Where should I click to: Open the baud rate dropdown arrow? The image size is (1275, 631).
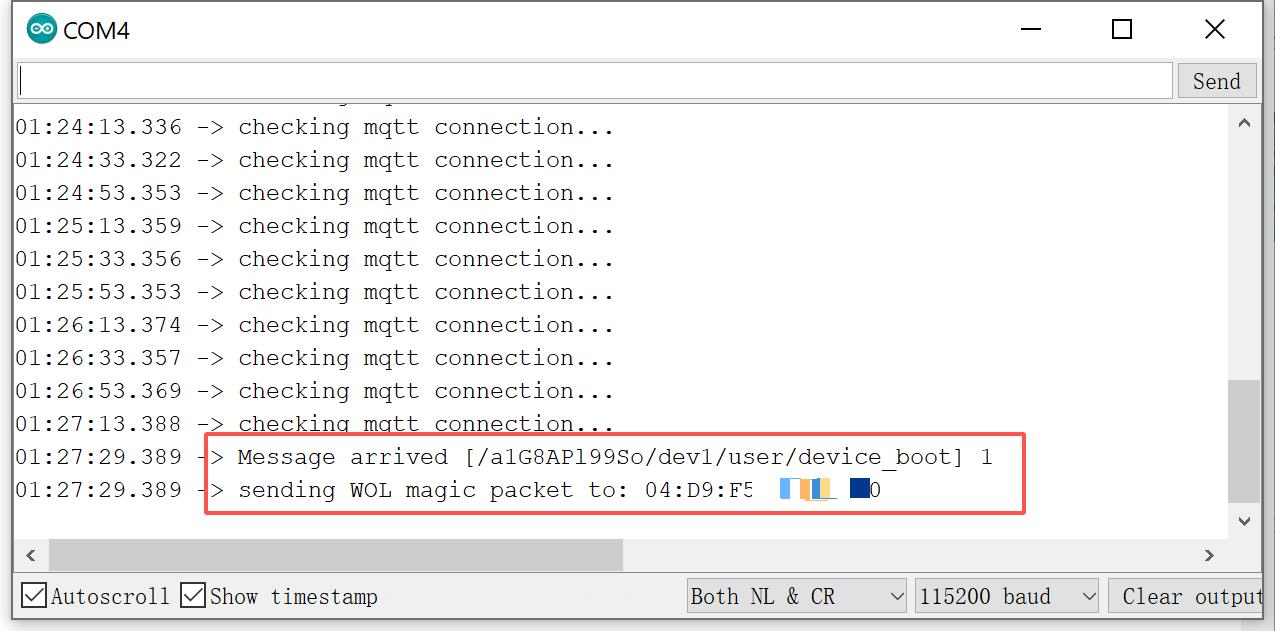point(1089,595)
